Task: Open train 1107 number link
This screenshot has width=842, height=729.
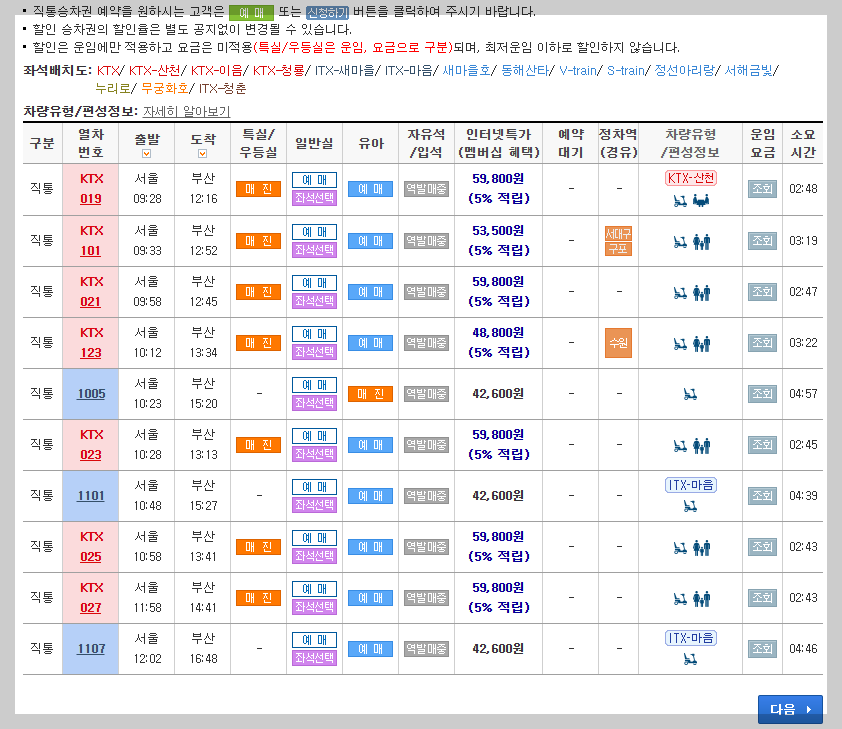Action: [91, 649]
